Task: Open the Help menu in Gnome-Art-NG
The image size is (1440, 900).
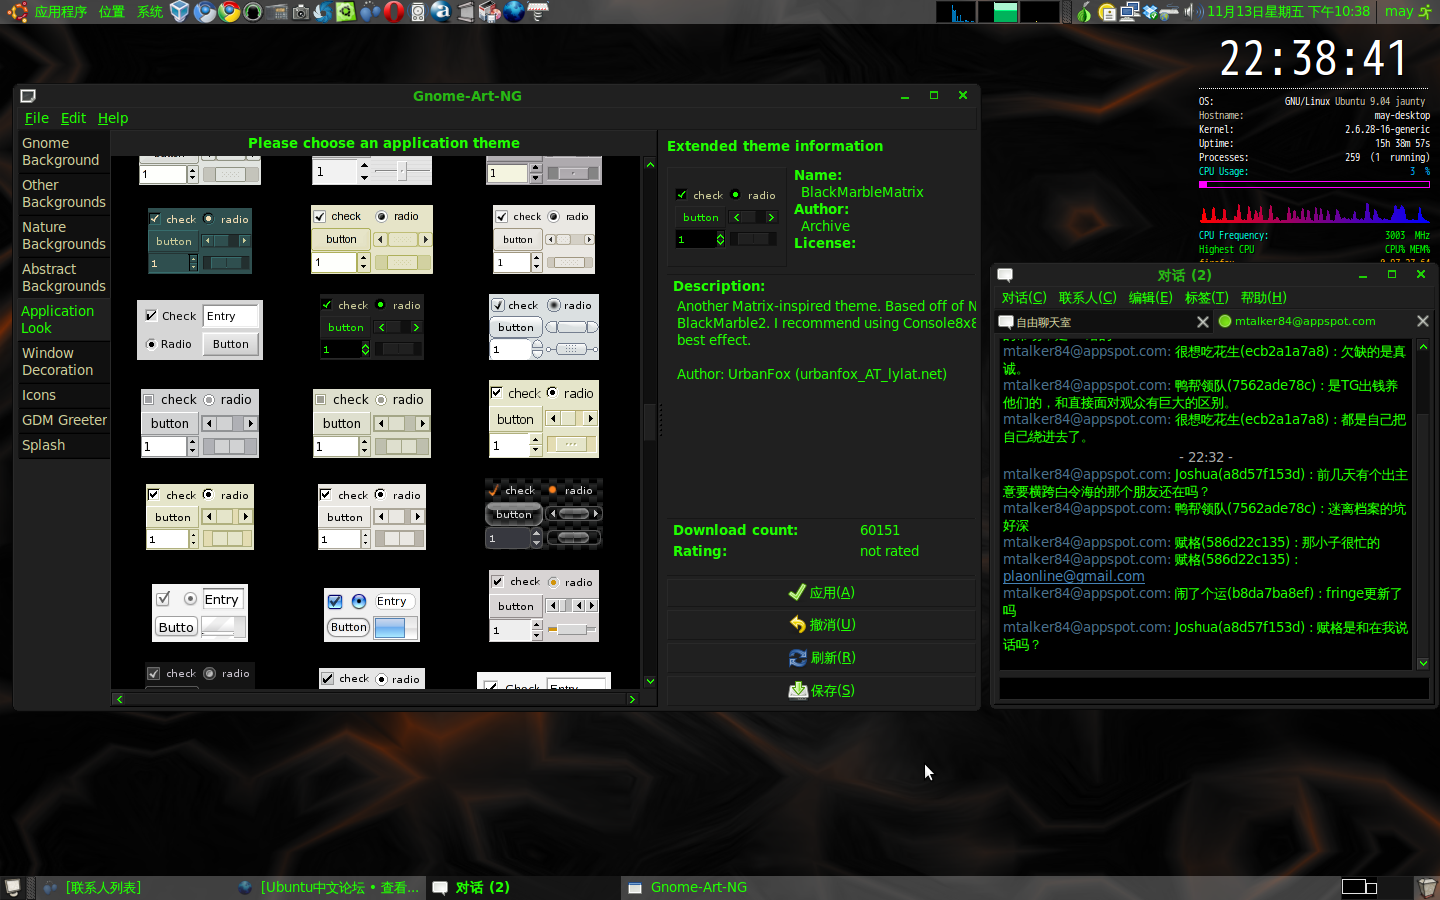Action: pos(113,118)
